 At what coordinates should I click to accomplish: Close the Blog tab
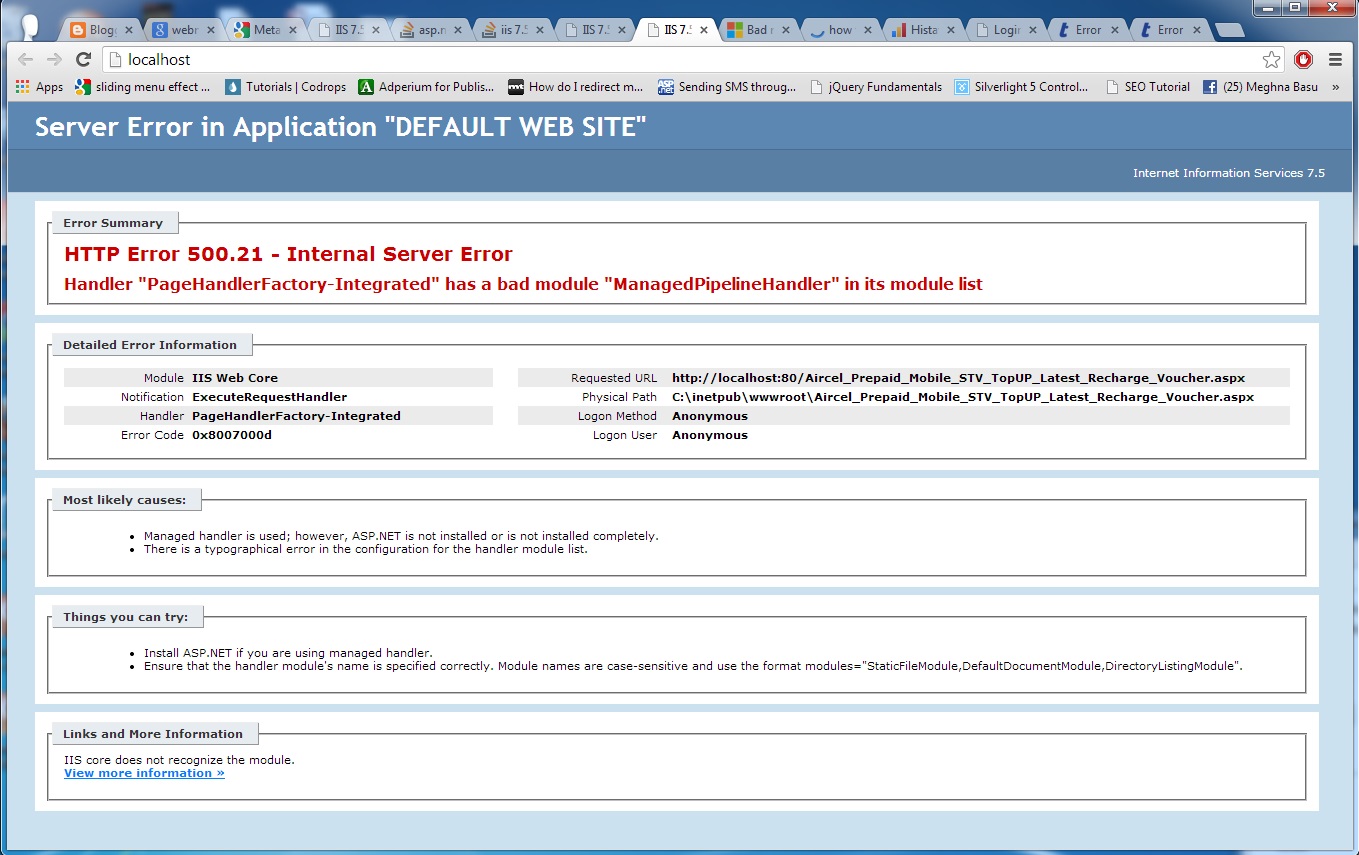tap(128, 30)
